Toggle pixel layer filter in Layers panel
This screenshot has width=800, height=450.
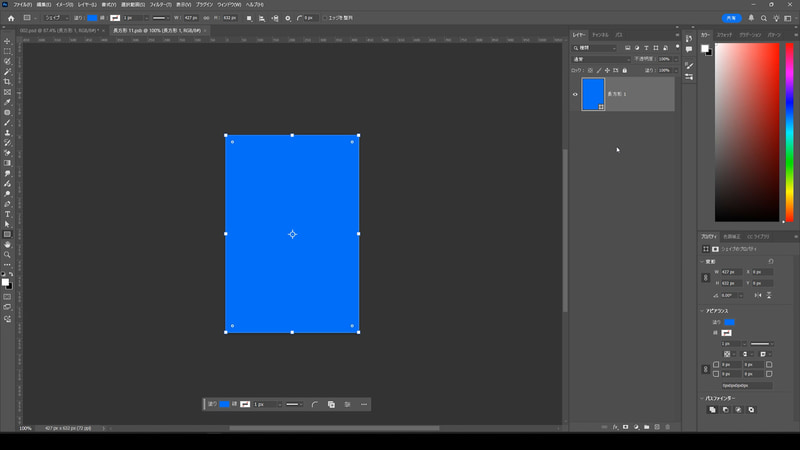tap(628, 48)
